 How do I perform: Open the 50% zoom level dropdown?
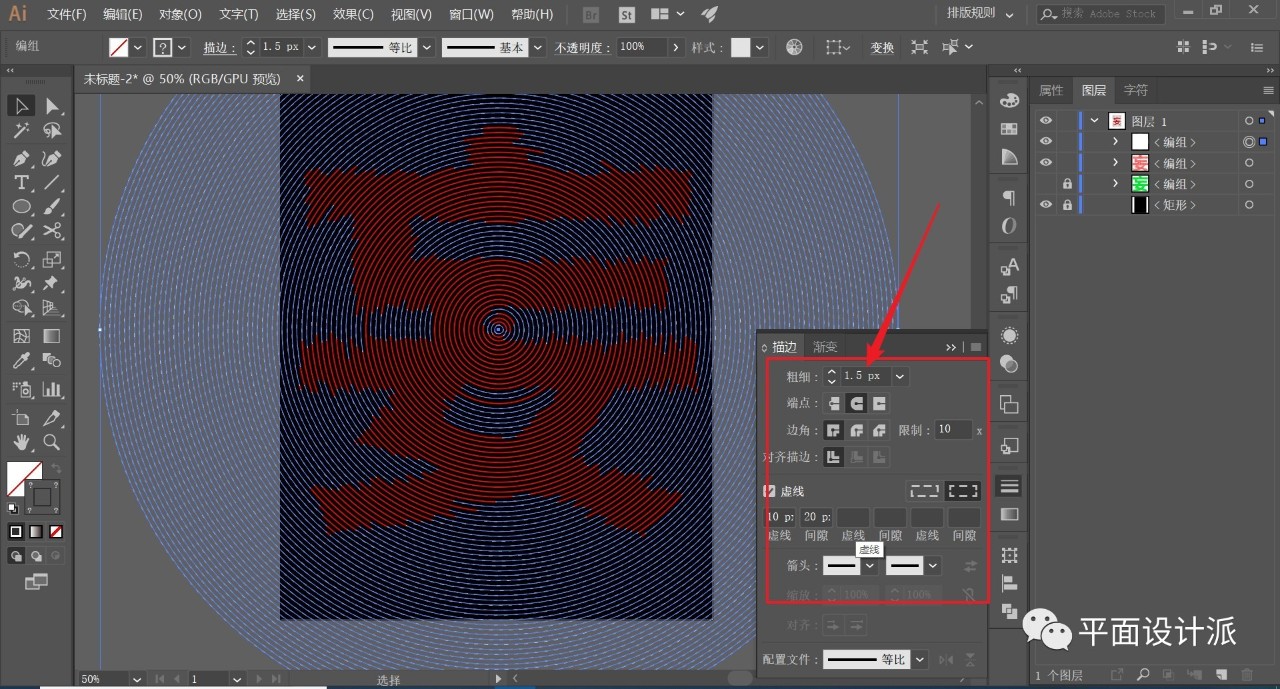pyautogui.click(x=138, y=679)
